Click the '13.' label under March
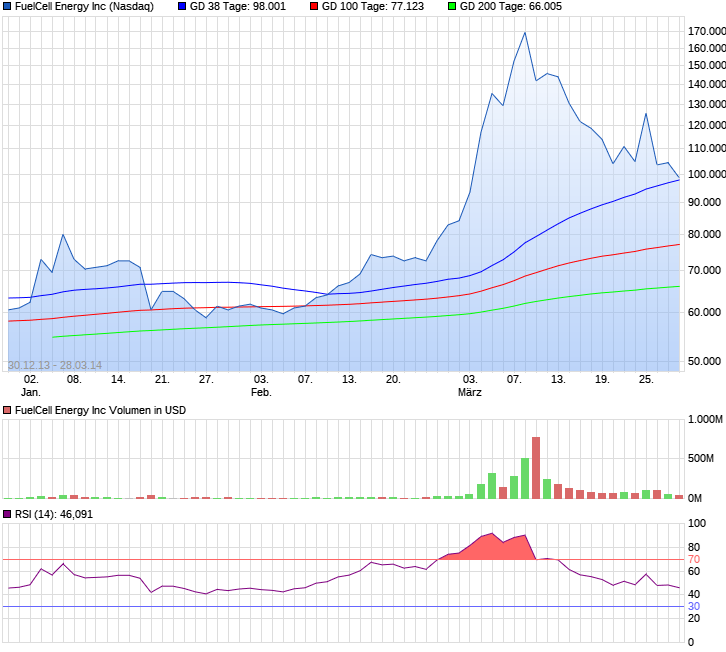This screenshot has height=652, width=726. tap(558, 379)
